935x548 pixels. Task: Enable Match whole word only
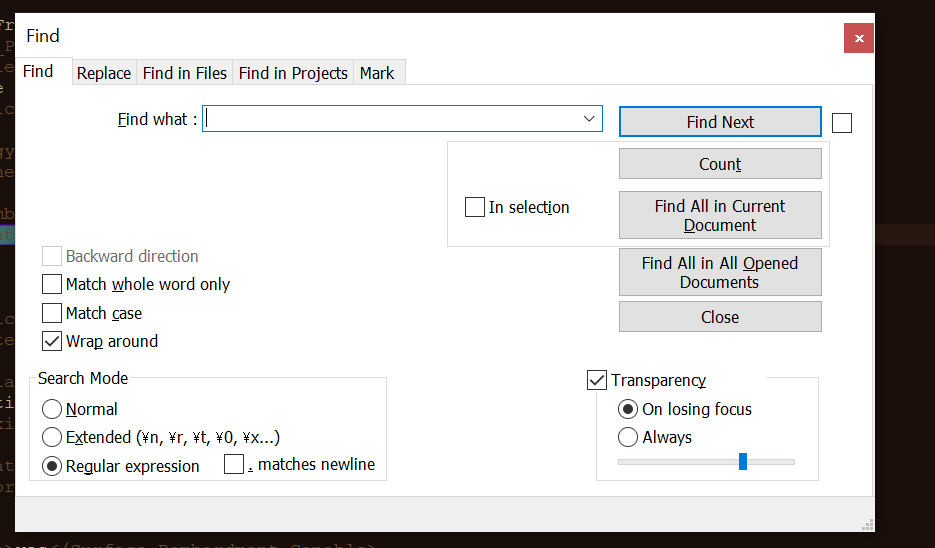pos(52,285)
